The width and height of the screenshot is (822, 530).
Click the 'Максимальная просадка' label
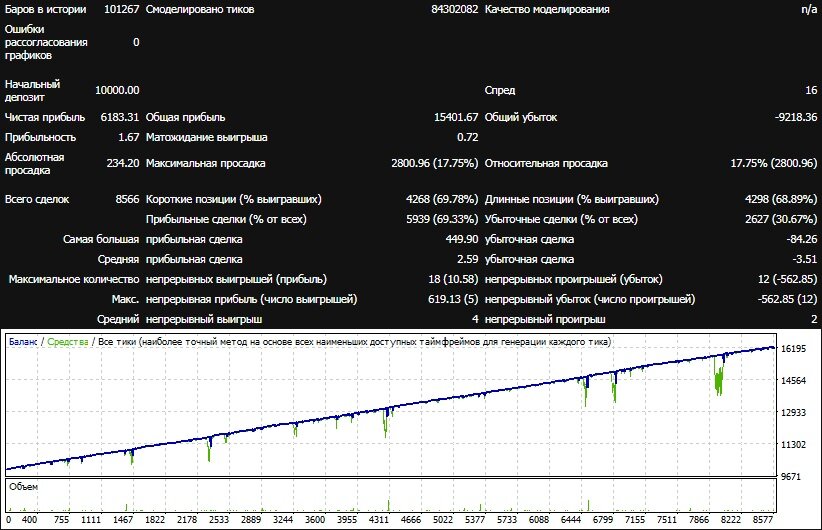tap(206, 163)
